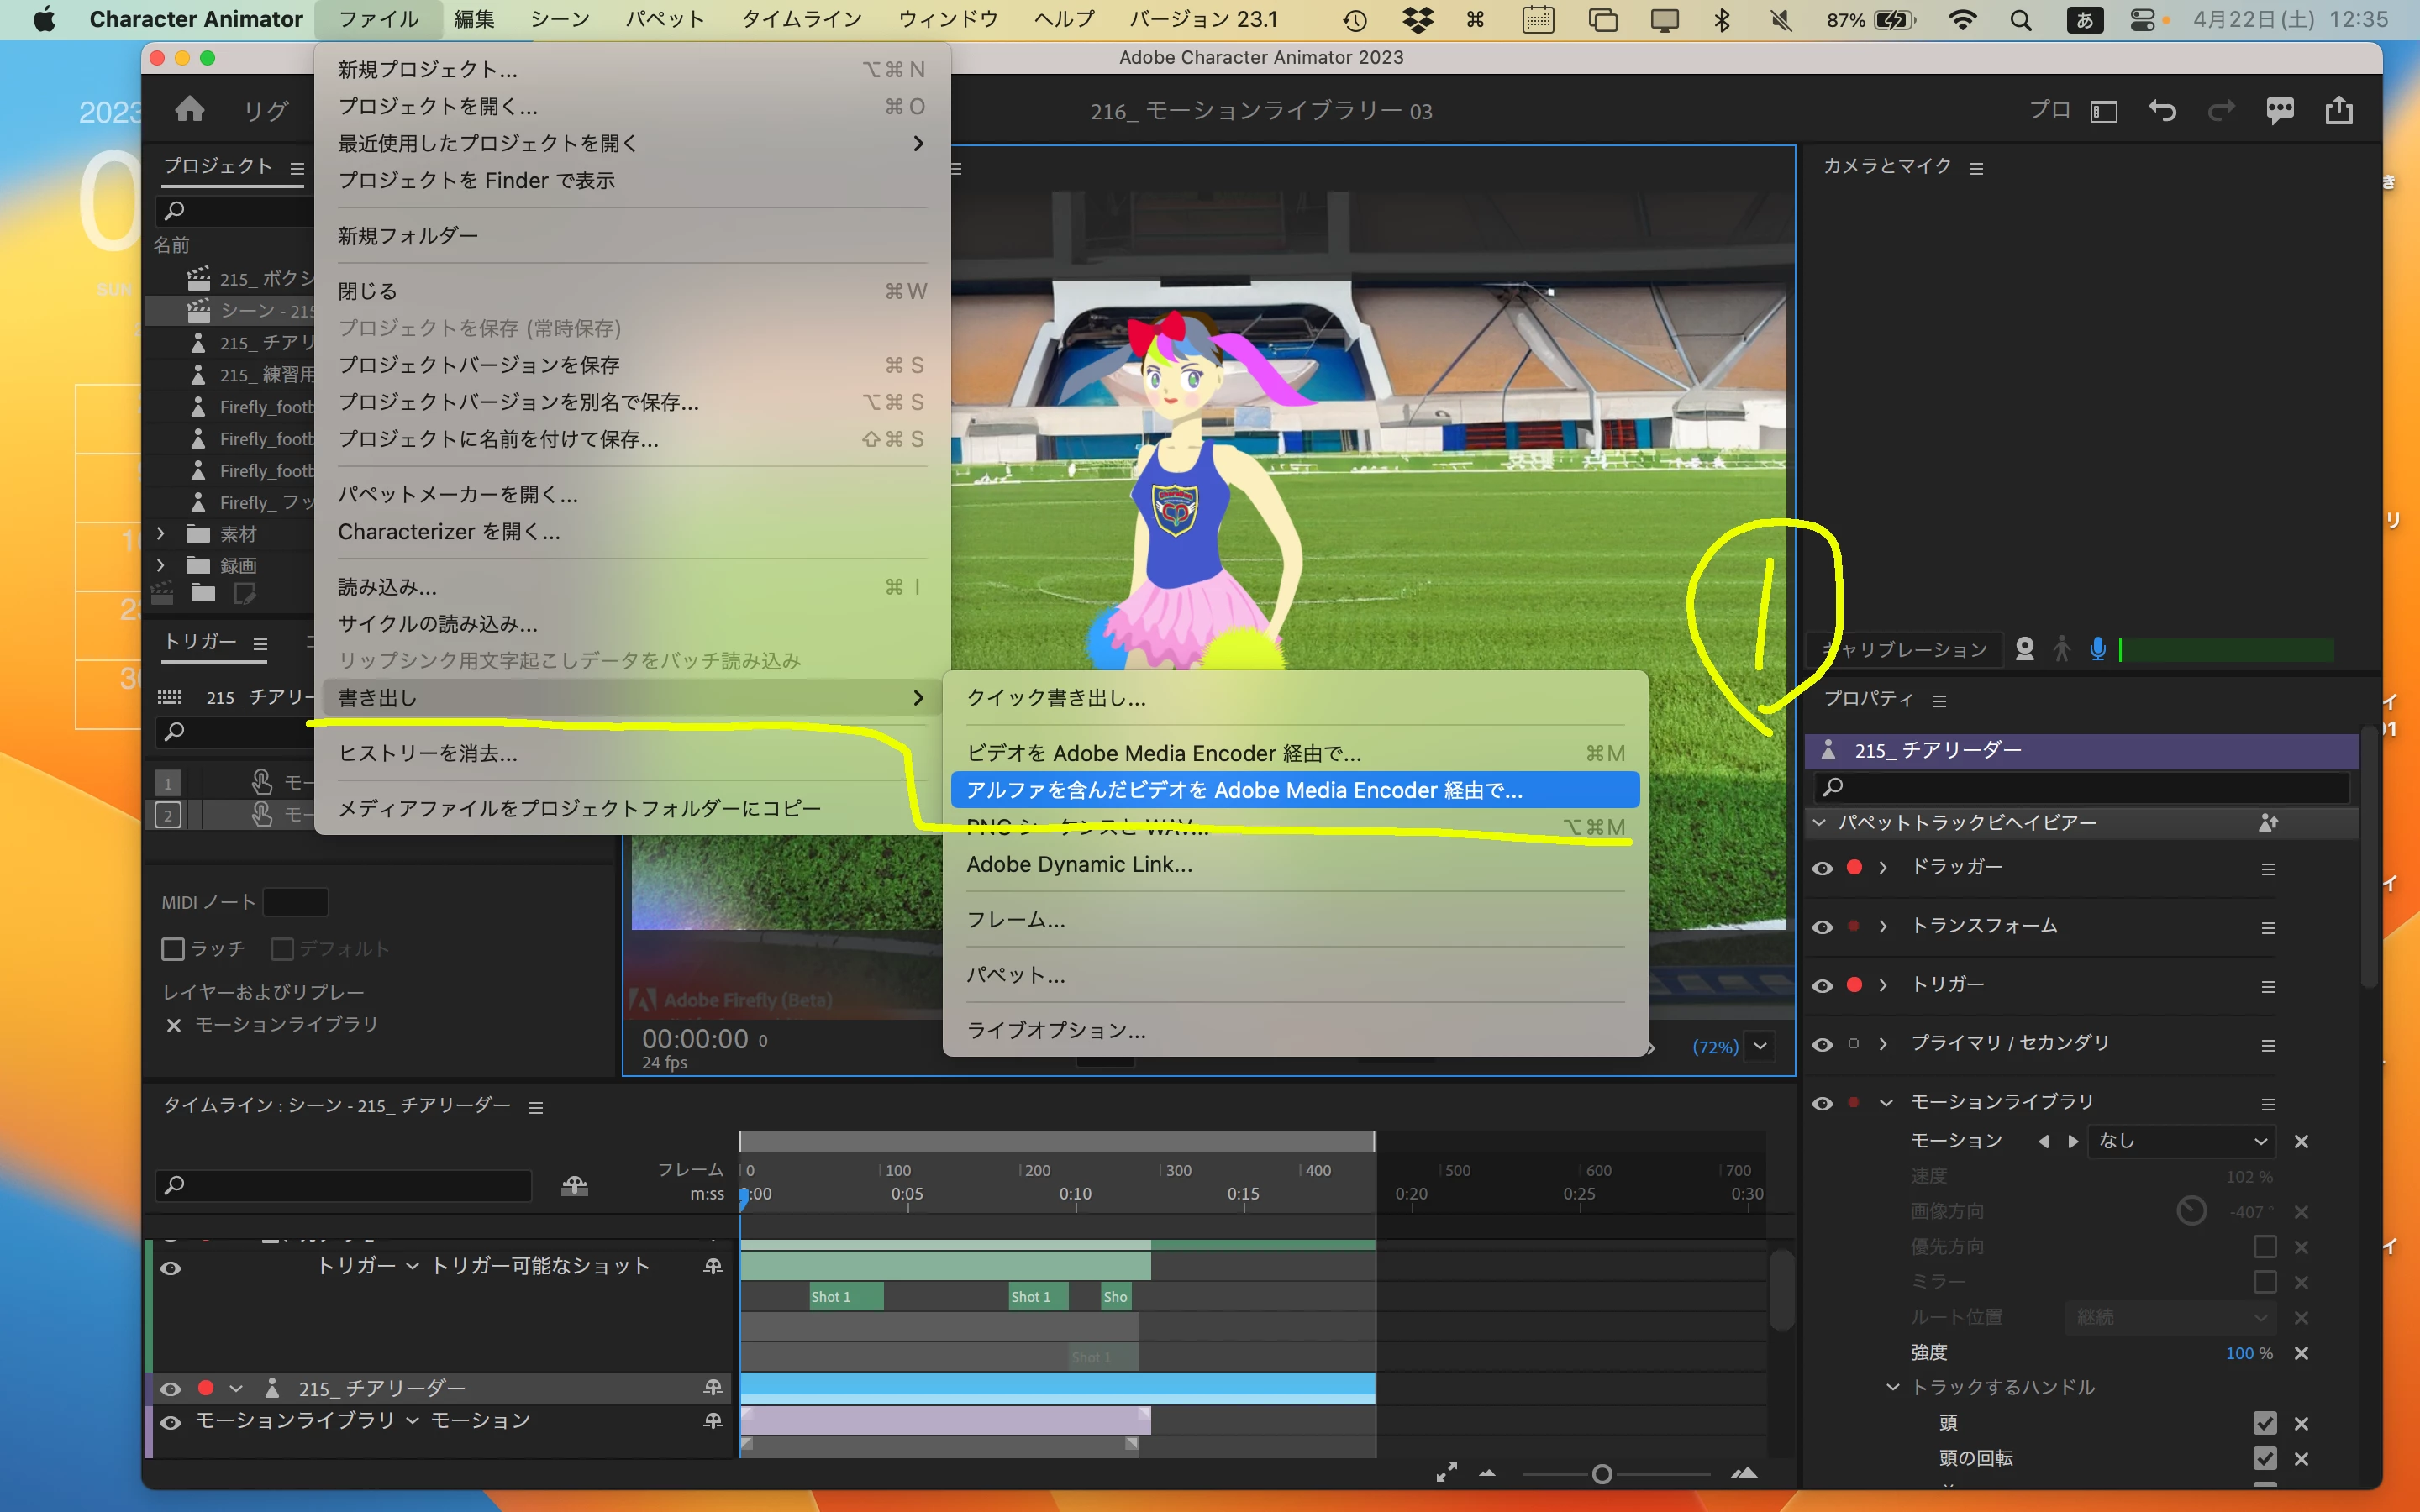The width and height of the screenshot is (2420, 1512).
Task: Toggle the record arm dot for ドラッガー
Action: pos(1854,868)
